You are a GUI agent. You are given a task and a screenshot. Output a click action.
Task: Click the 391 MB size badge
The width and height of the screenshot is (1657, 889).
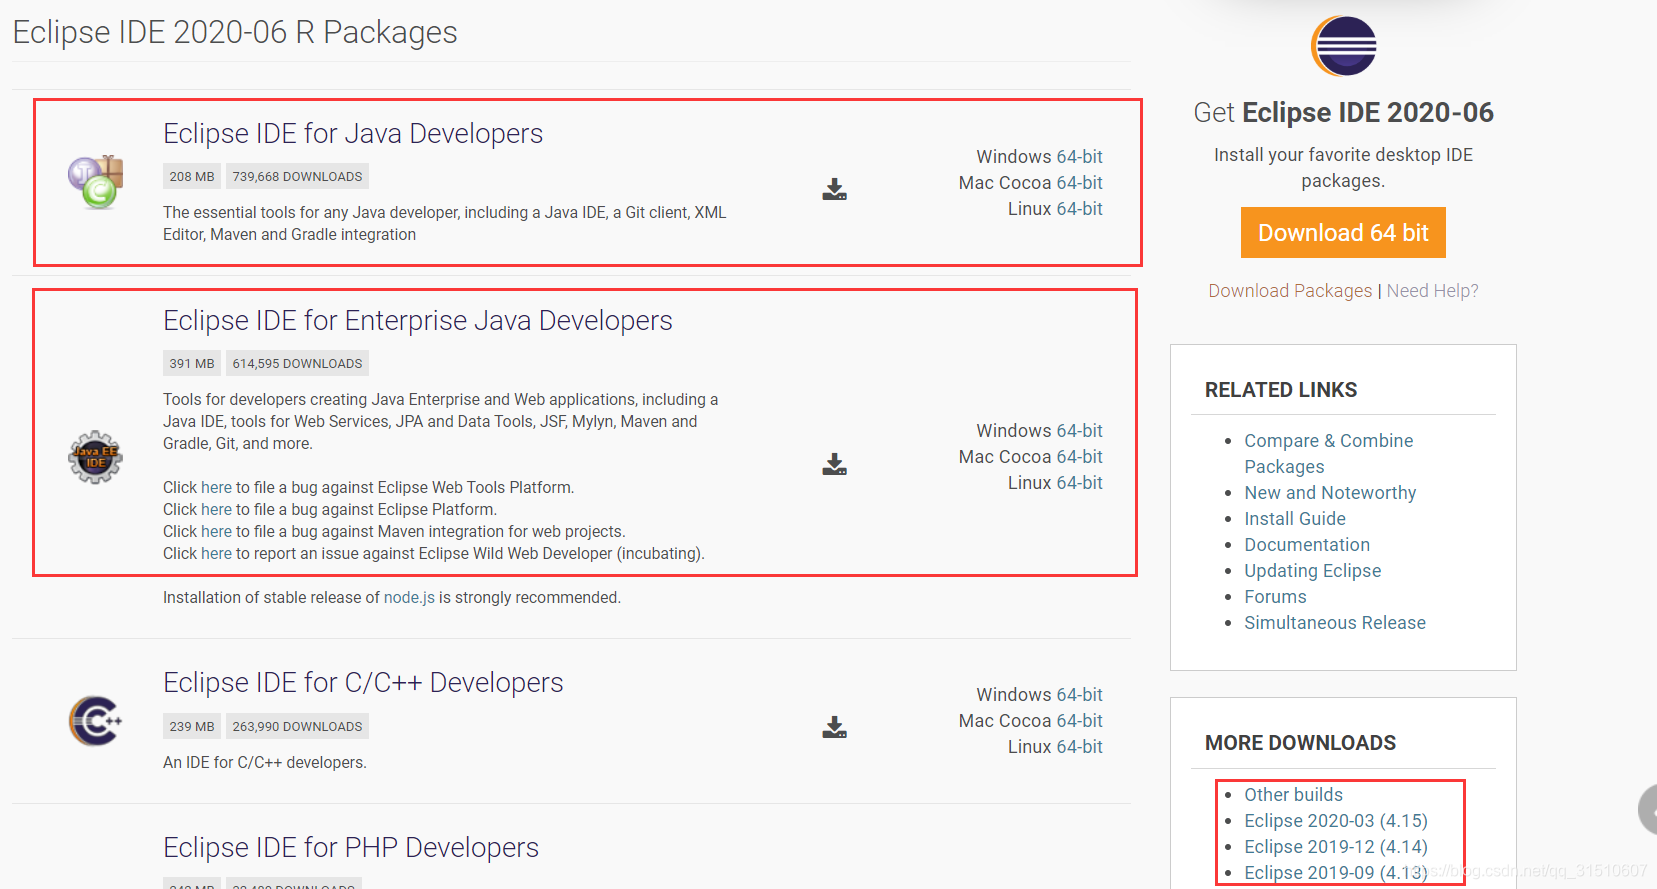pyautogui.click(x=192, y=363)
